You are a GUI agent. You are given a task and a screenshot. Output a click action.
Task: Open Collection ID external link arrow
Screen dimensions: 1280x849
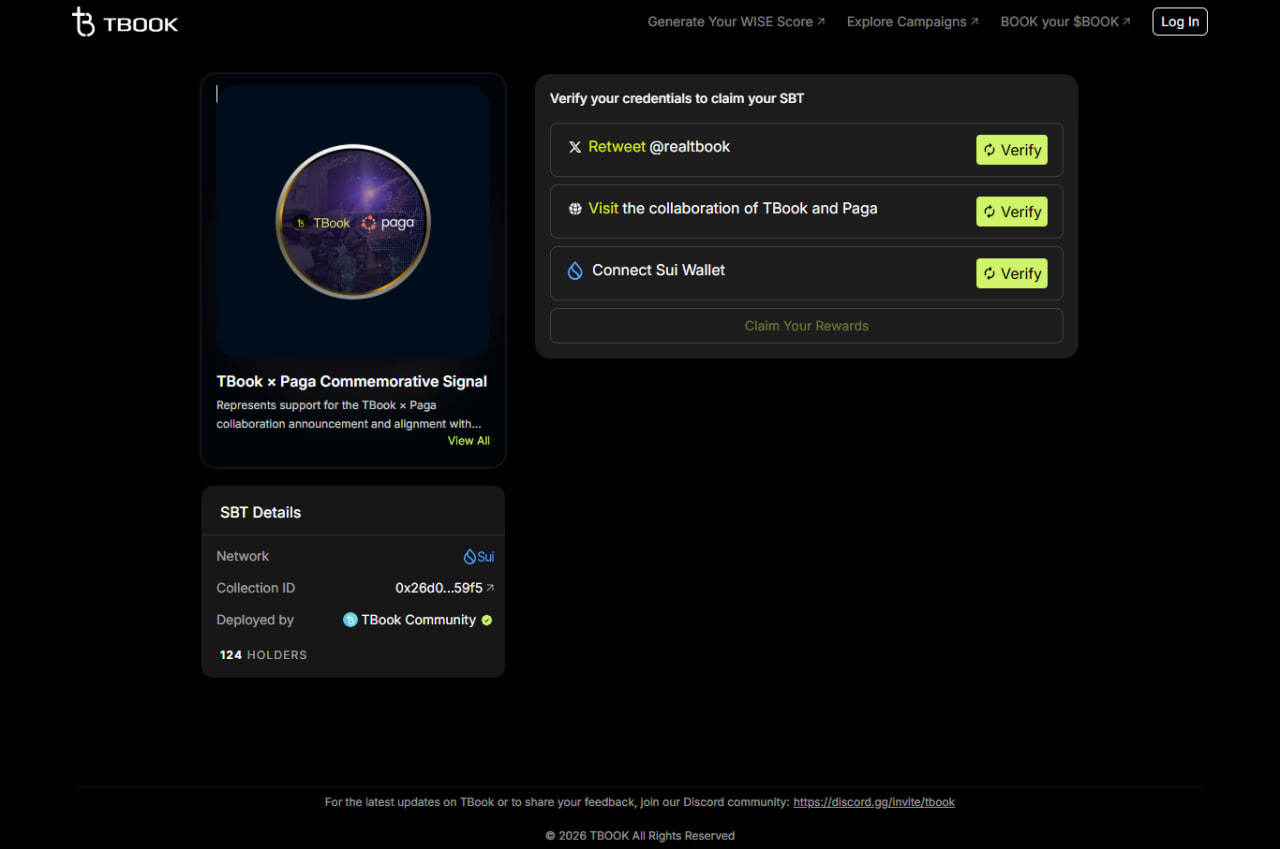tap(490, 588)
